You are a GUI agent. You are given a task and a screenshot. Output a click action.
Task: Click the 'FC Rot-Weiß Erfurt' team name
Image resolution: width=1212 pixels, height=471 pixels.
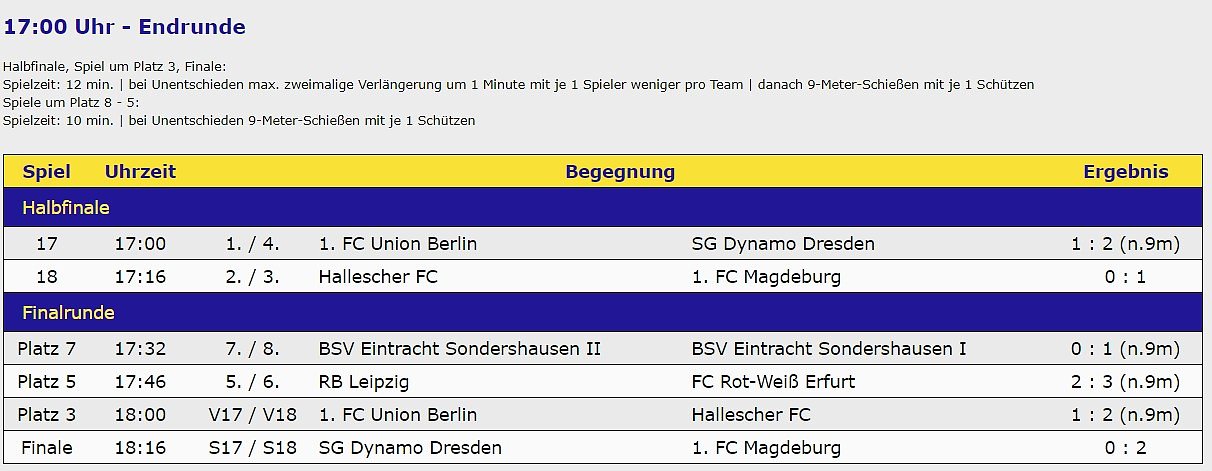pyautogui.click(x=774, y=382)
